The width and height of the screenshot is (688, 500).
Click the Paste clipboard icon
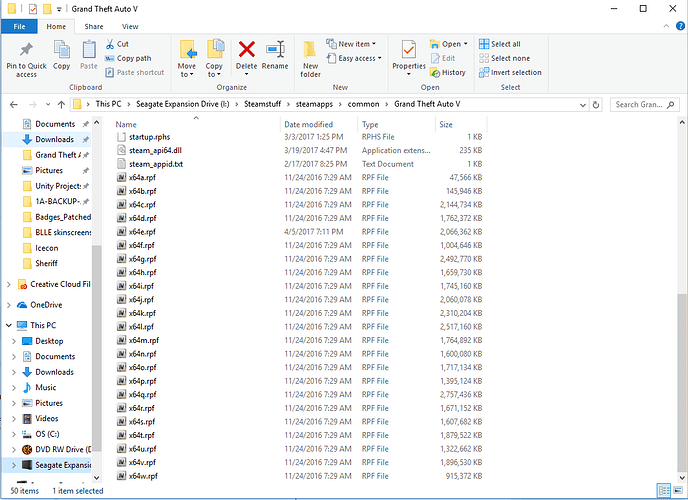coord(89,49)
